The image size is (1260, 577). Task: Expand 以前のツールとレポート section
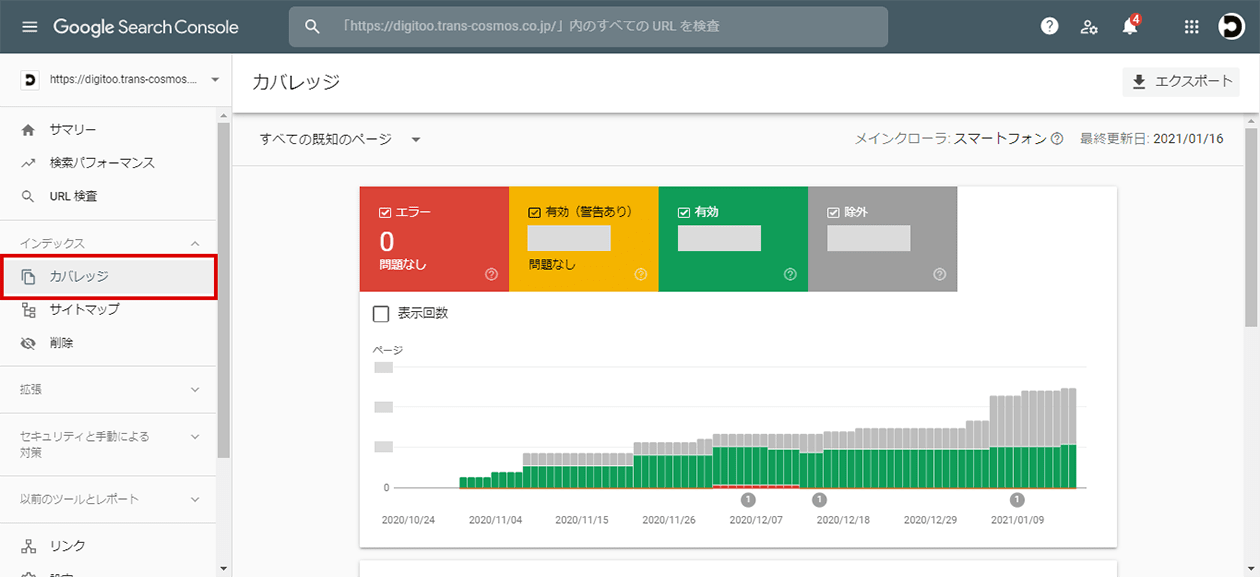[195, 498]
